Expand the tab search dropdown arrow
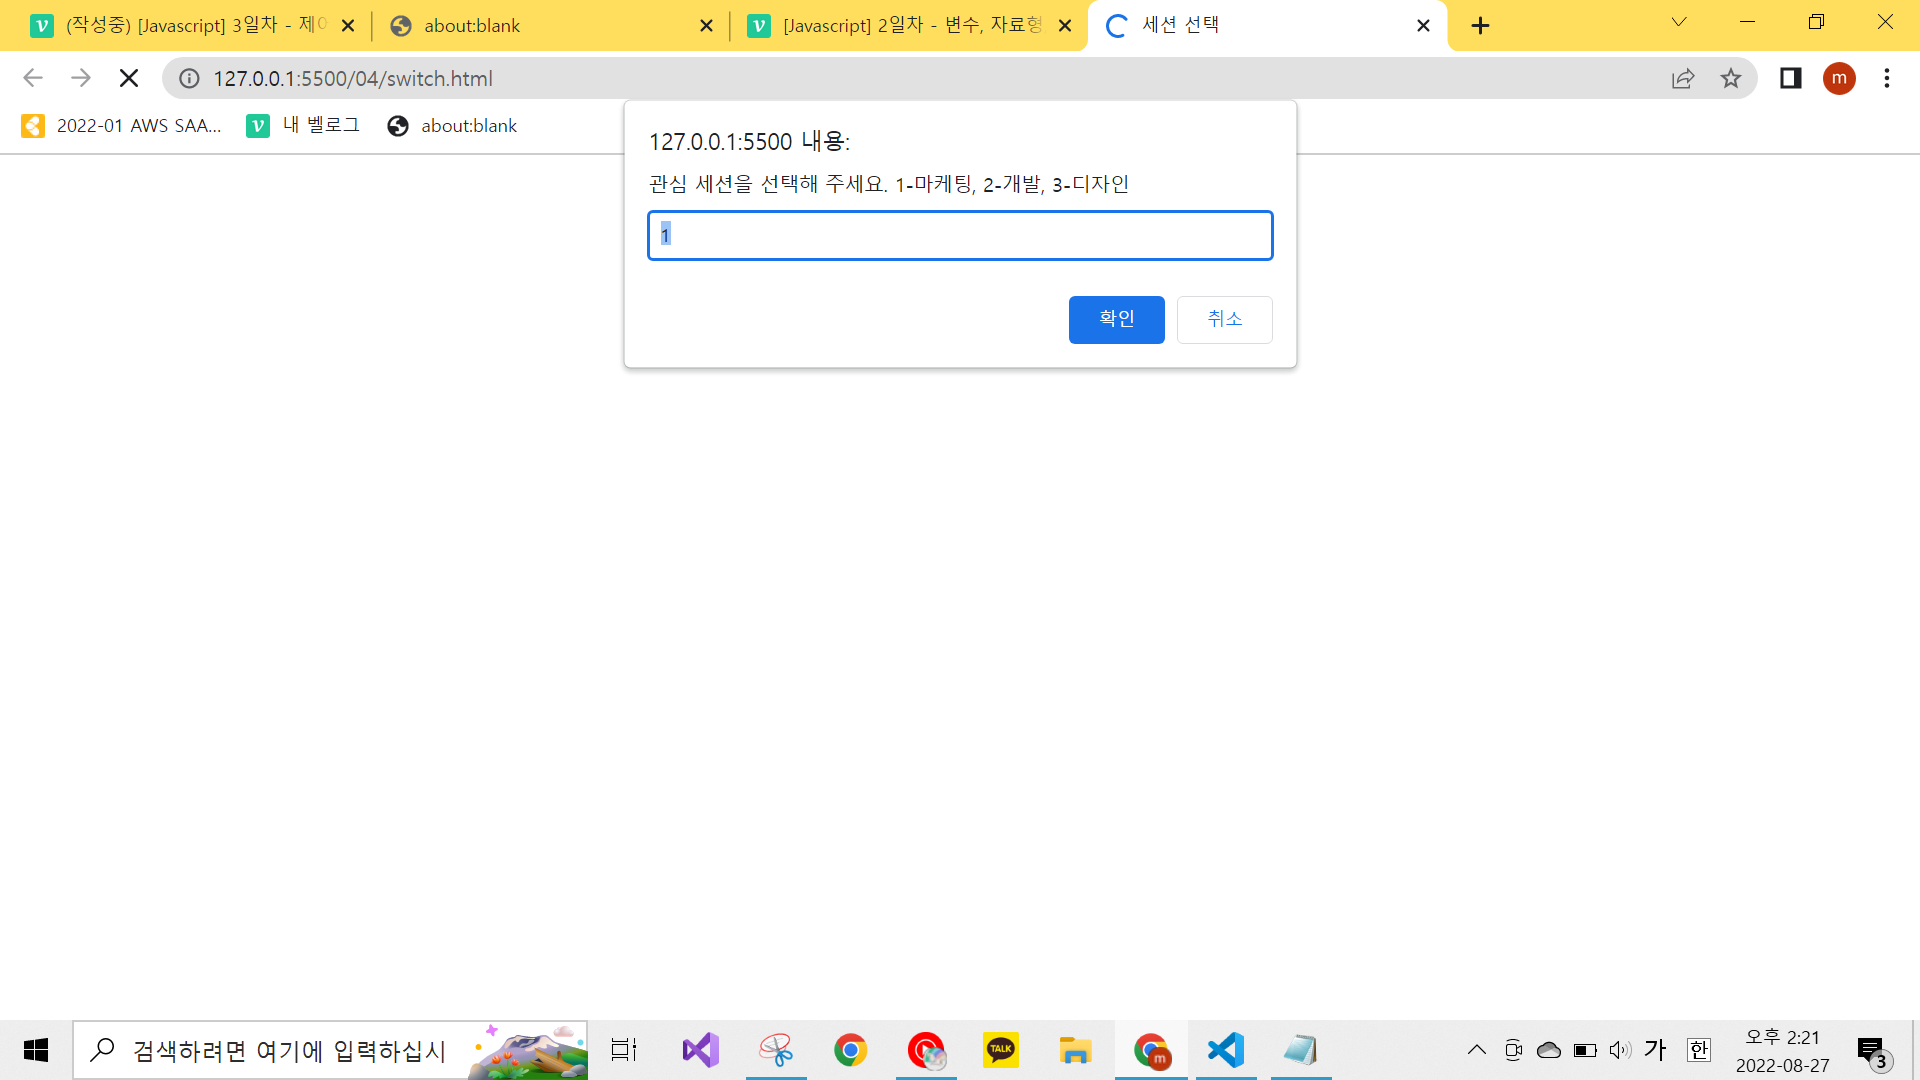The width and height of the screenshot is (1920, 1080). click(1679, 22)
